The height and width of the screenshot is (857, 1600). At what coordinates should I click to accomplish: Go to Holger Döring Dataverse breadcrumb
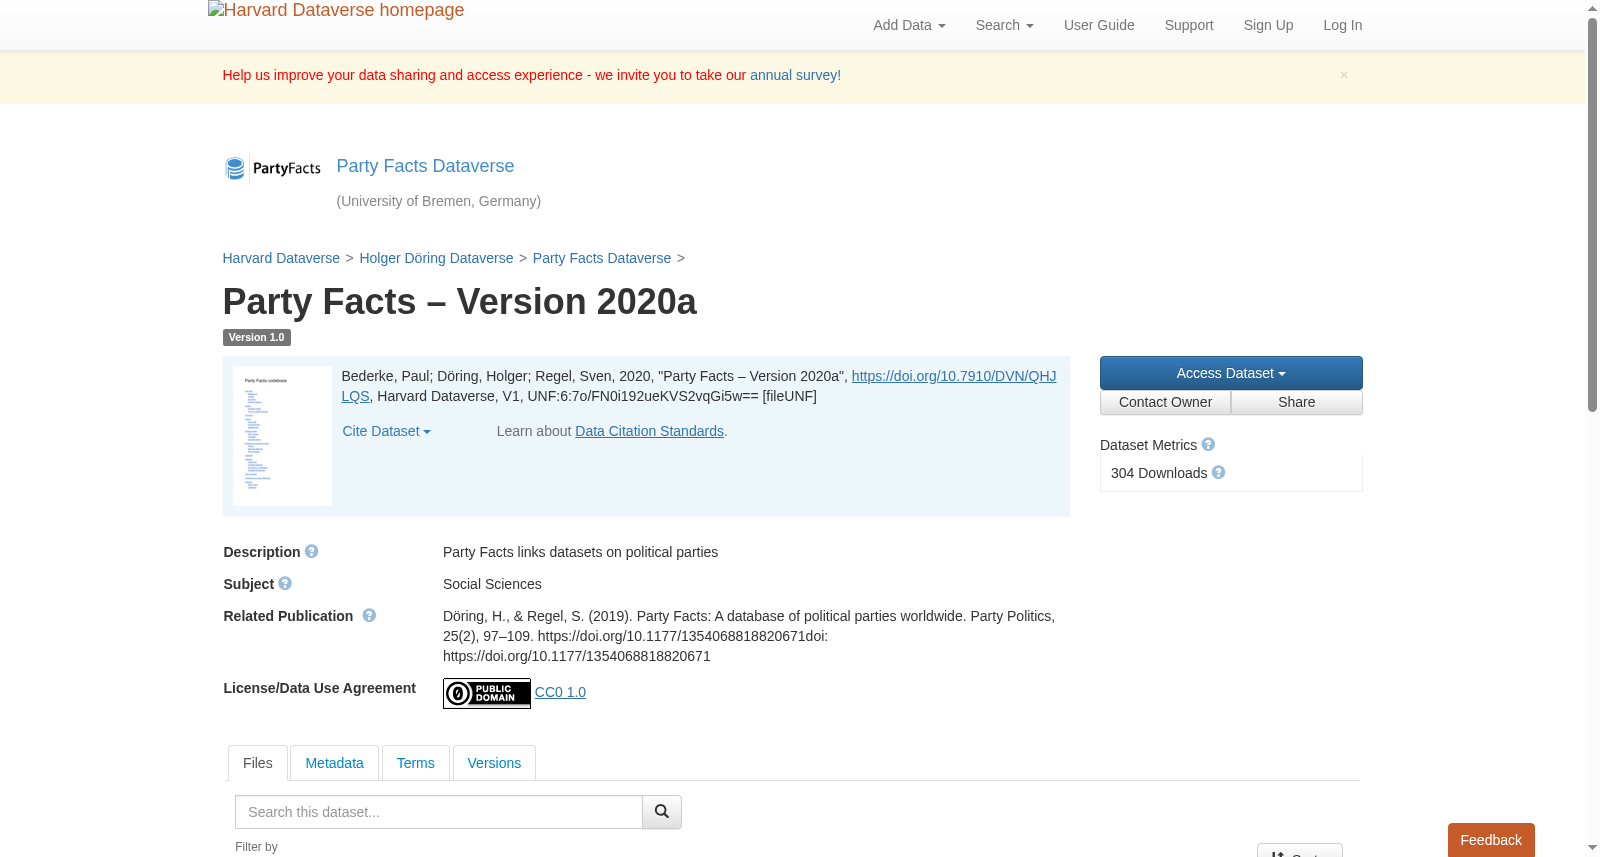click(436, 258)
